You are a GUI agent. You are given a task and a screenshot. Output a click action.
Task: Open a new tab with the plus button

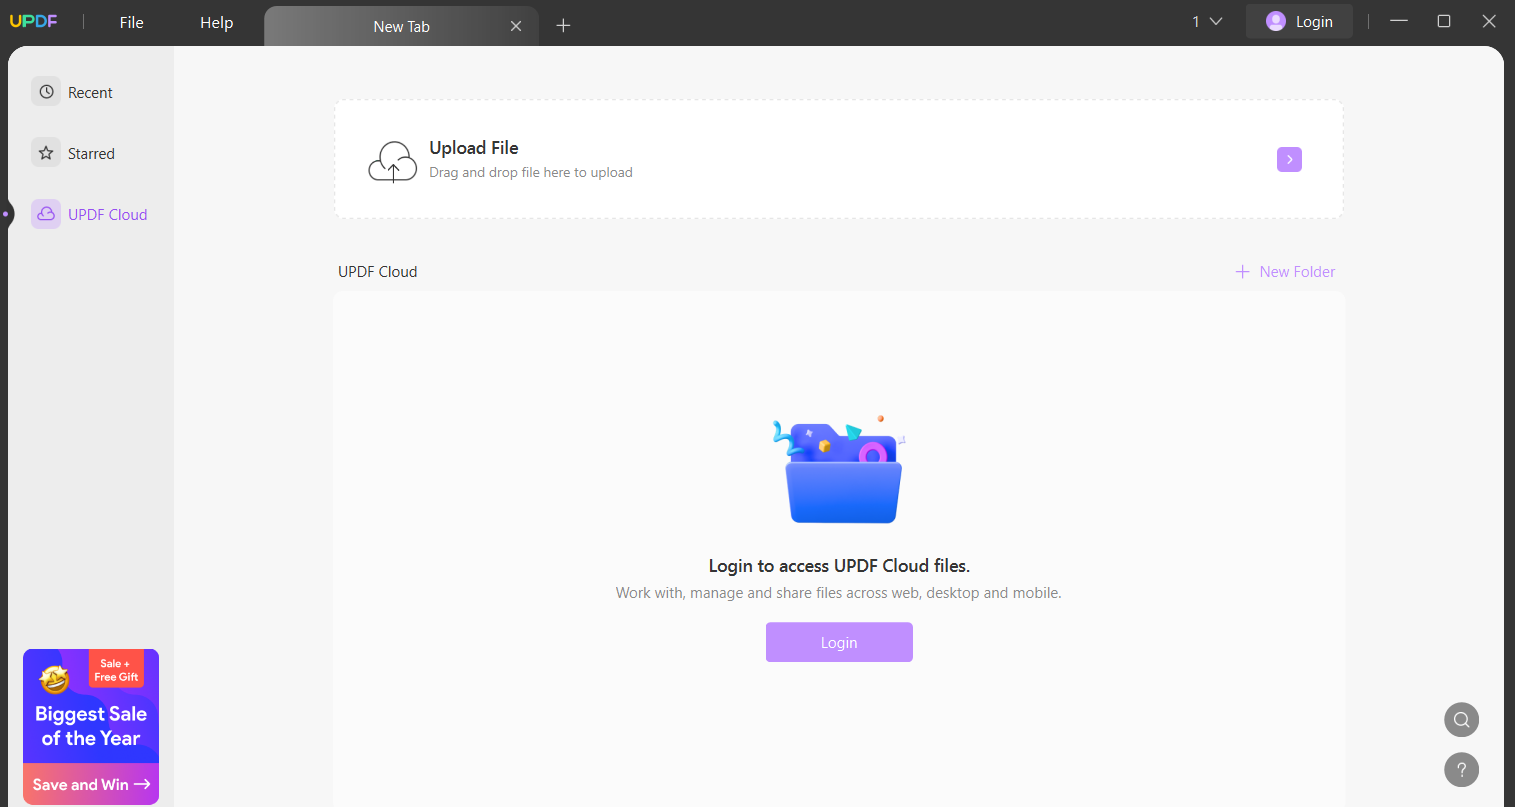point(563,25)
